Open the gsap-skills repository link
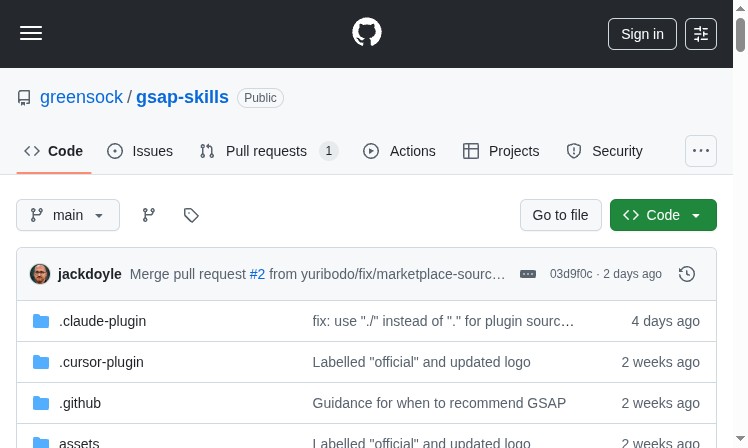 pos(182,97)
